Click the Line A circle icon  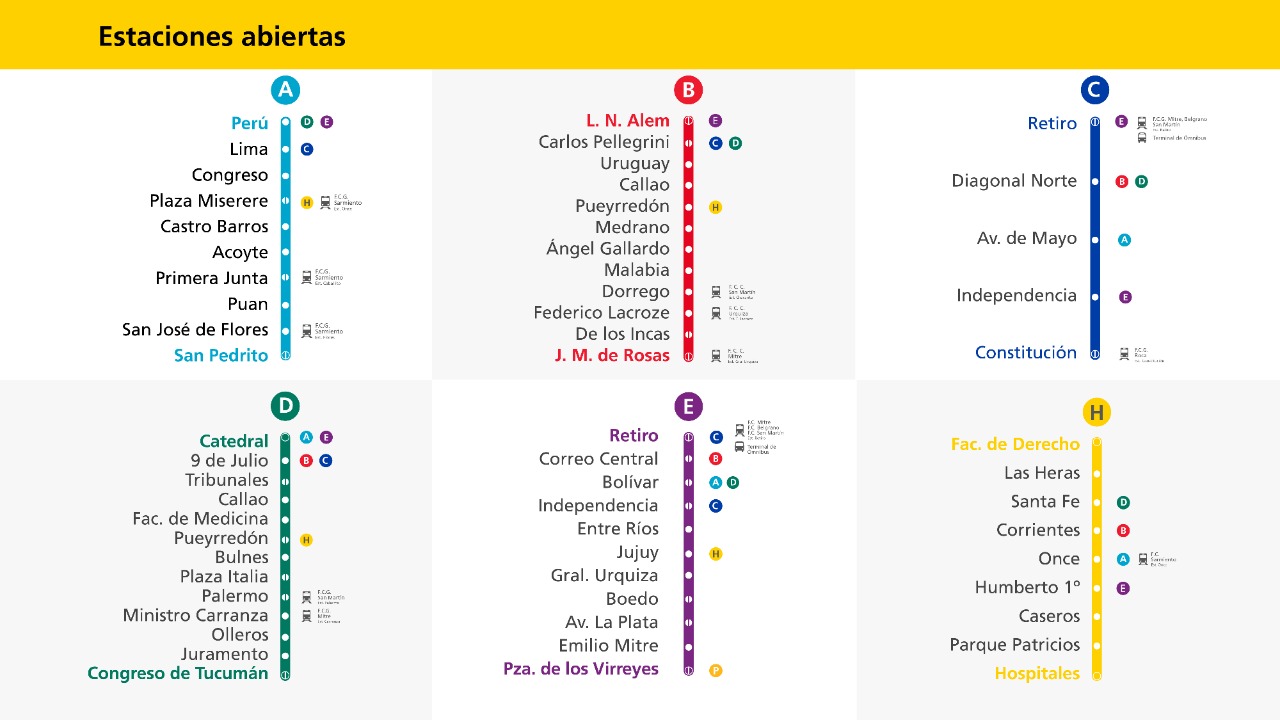pos(285,90)
